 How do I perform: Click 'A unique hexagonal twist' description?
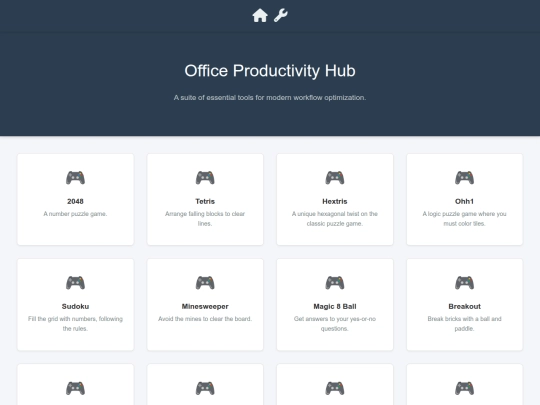[x=335, y=219]
